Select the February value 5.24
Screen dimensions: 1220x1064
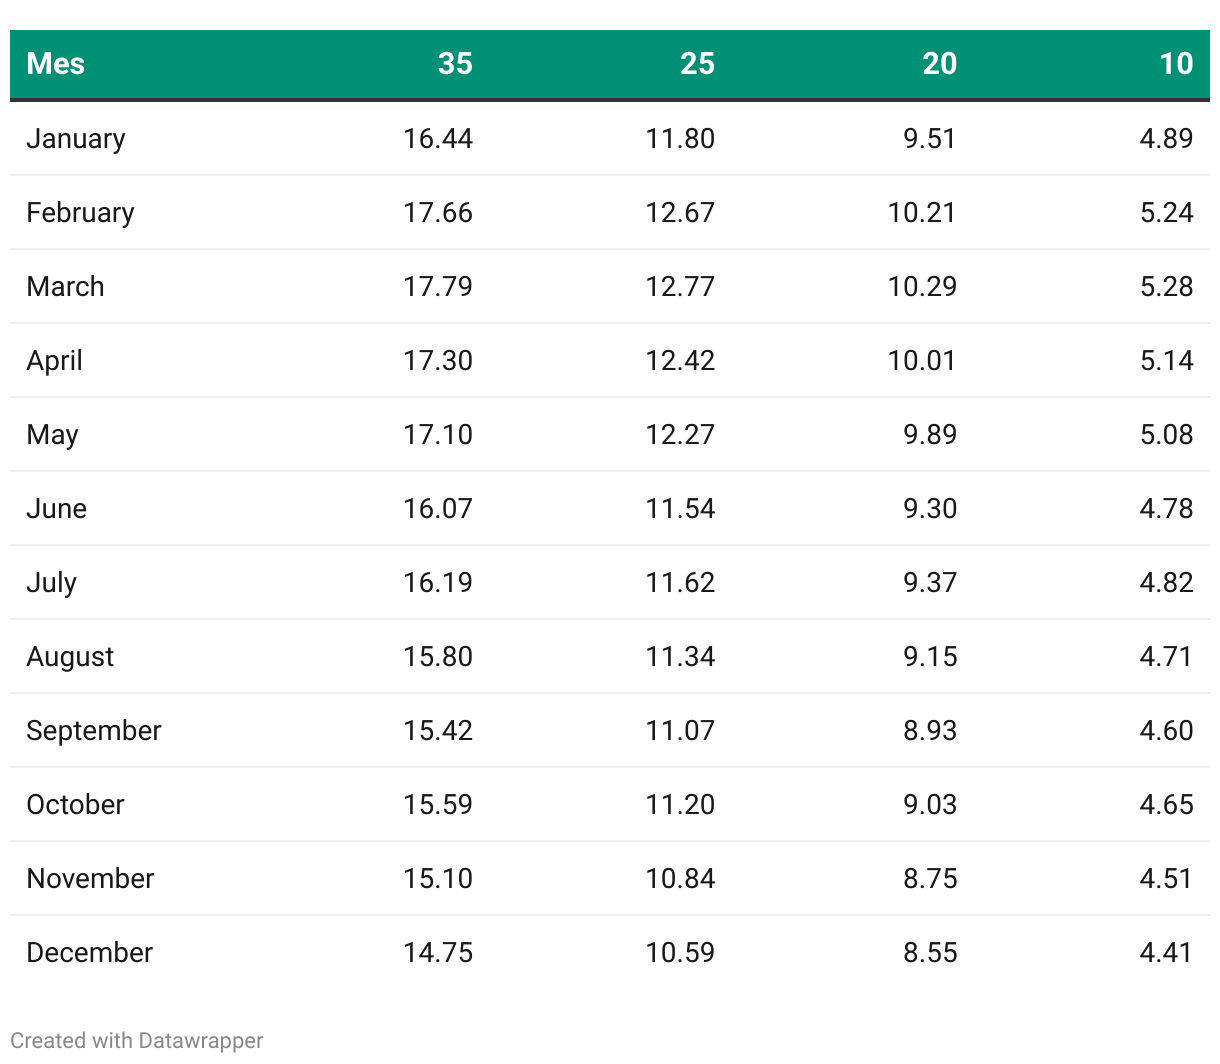(1166, 212)
